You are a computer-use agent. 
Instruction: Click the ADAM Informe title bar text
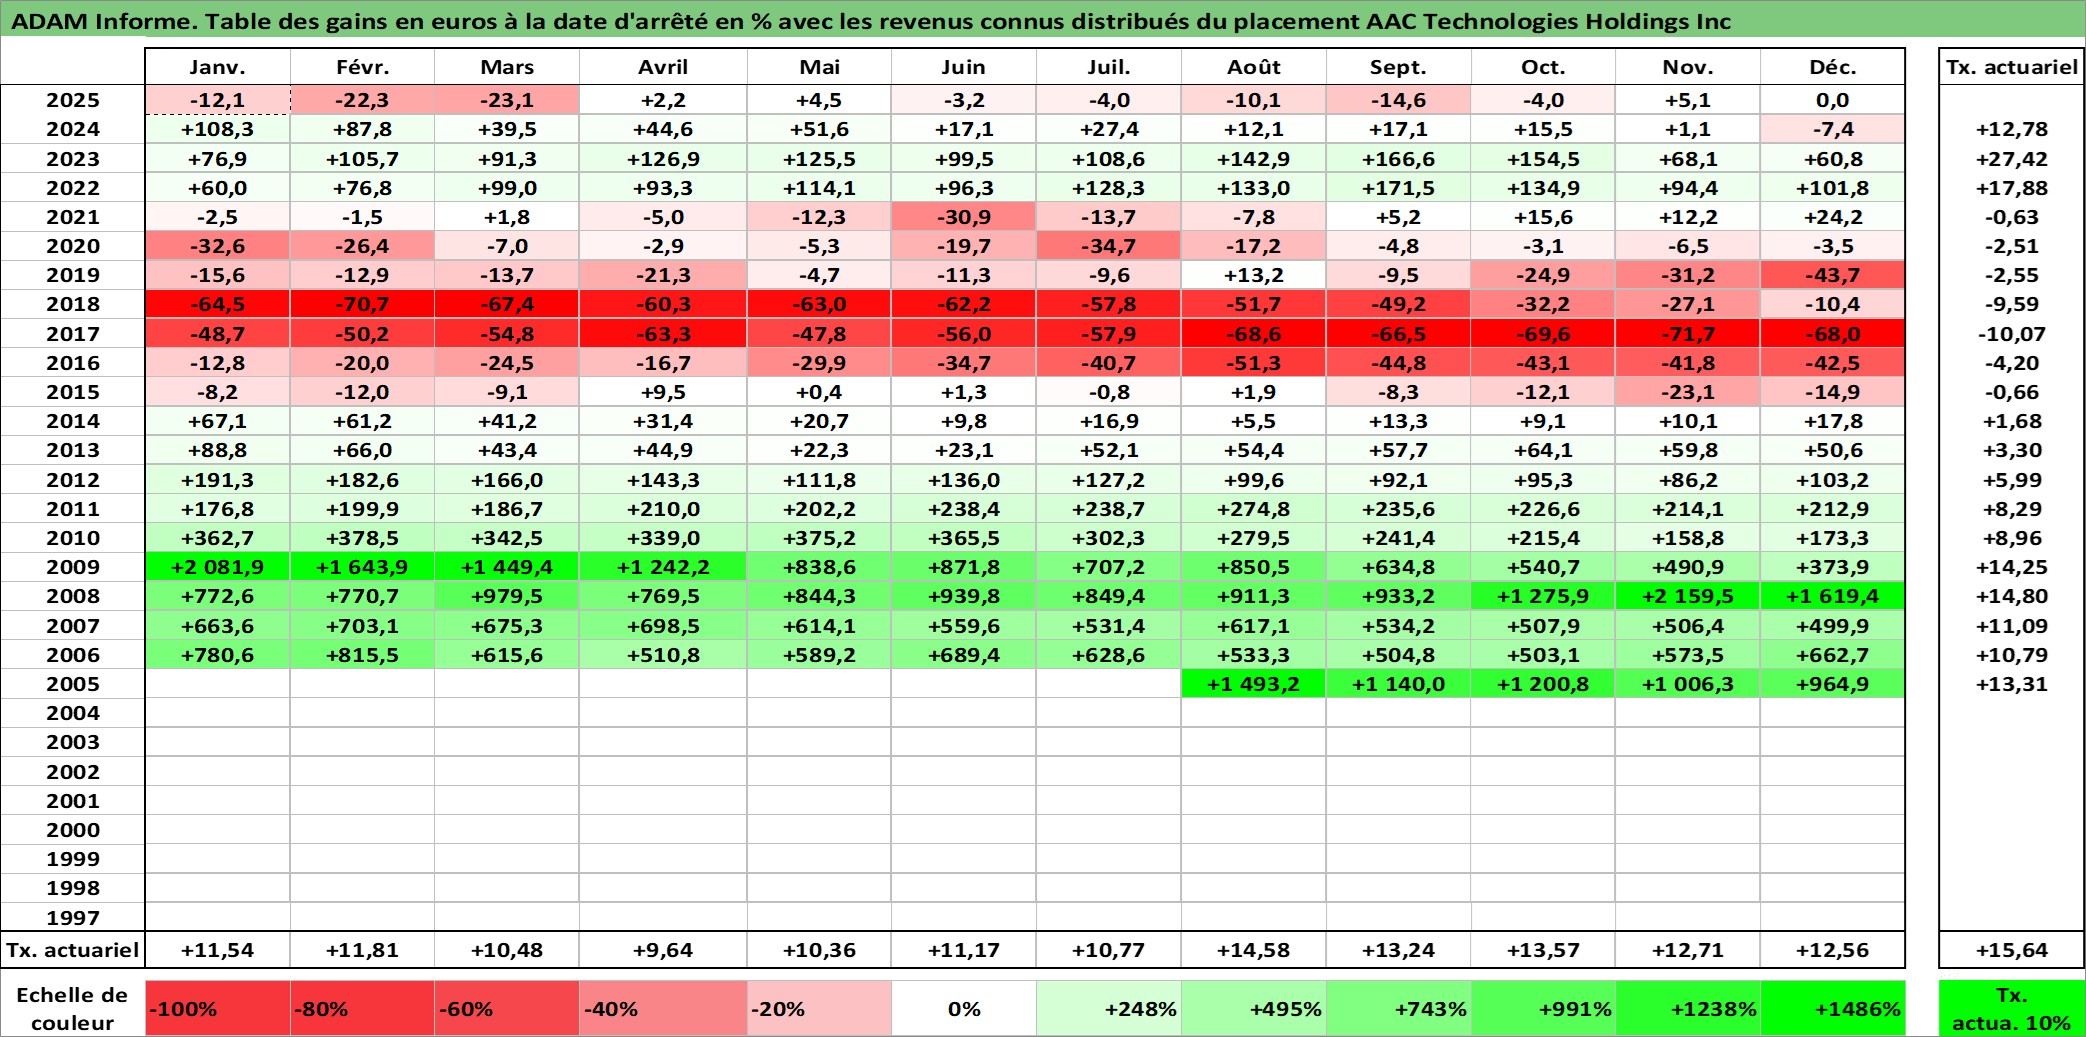tap(870, 21)
